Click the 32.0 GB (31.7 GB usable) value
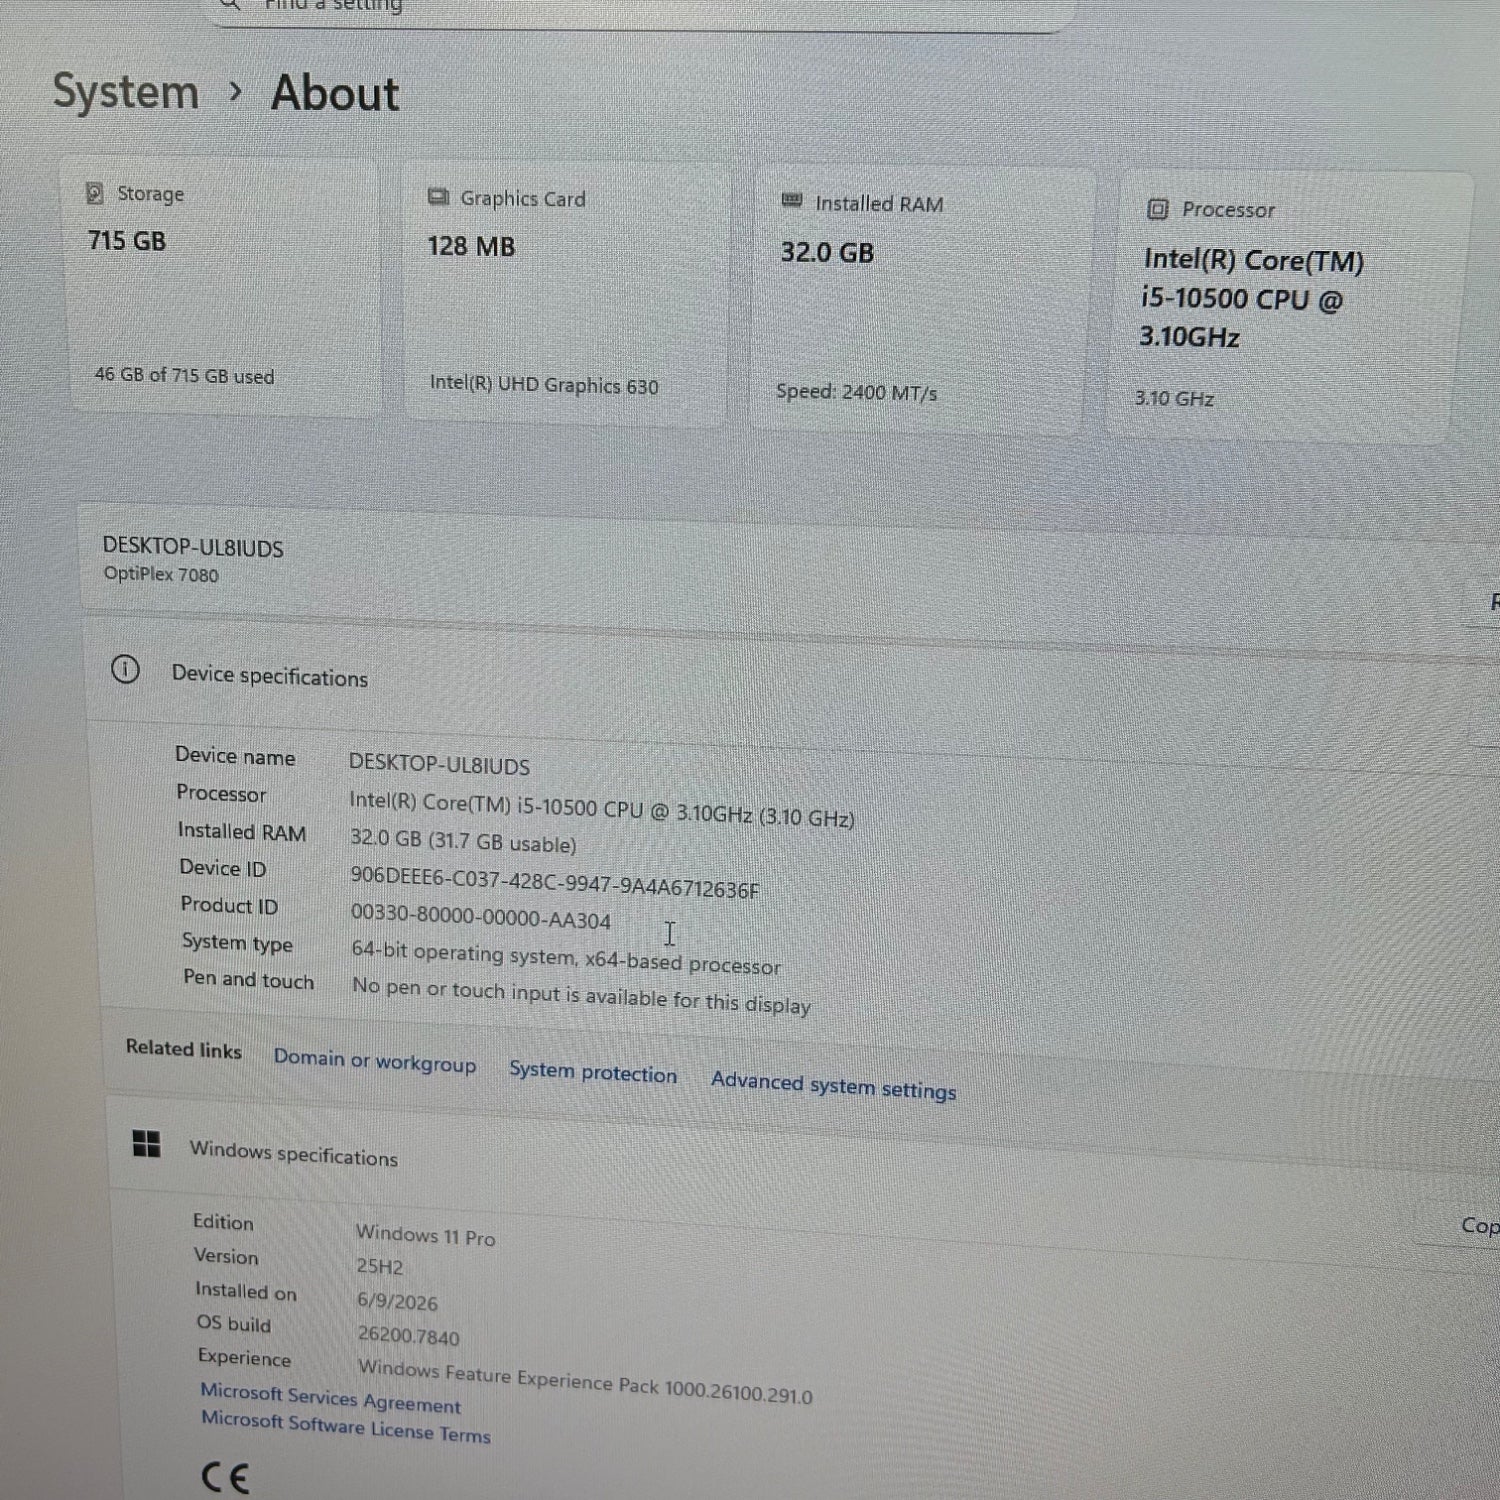Viewport: 1500px width, 1500px height. (x=463, y=841)
